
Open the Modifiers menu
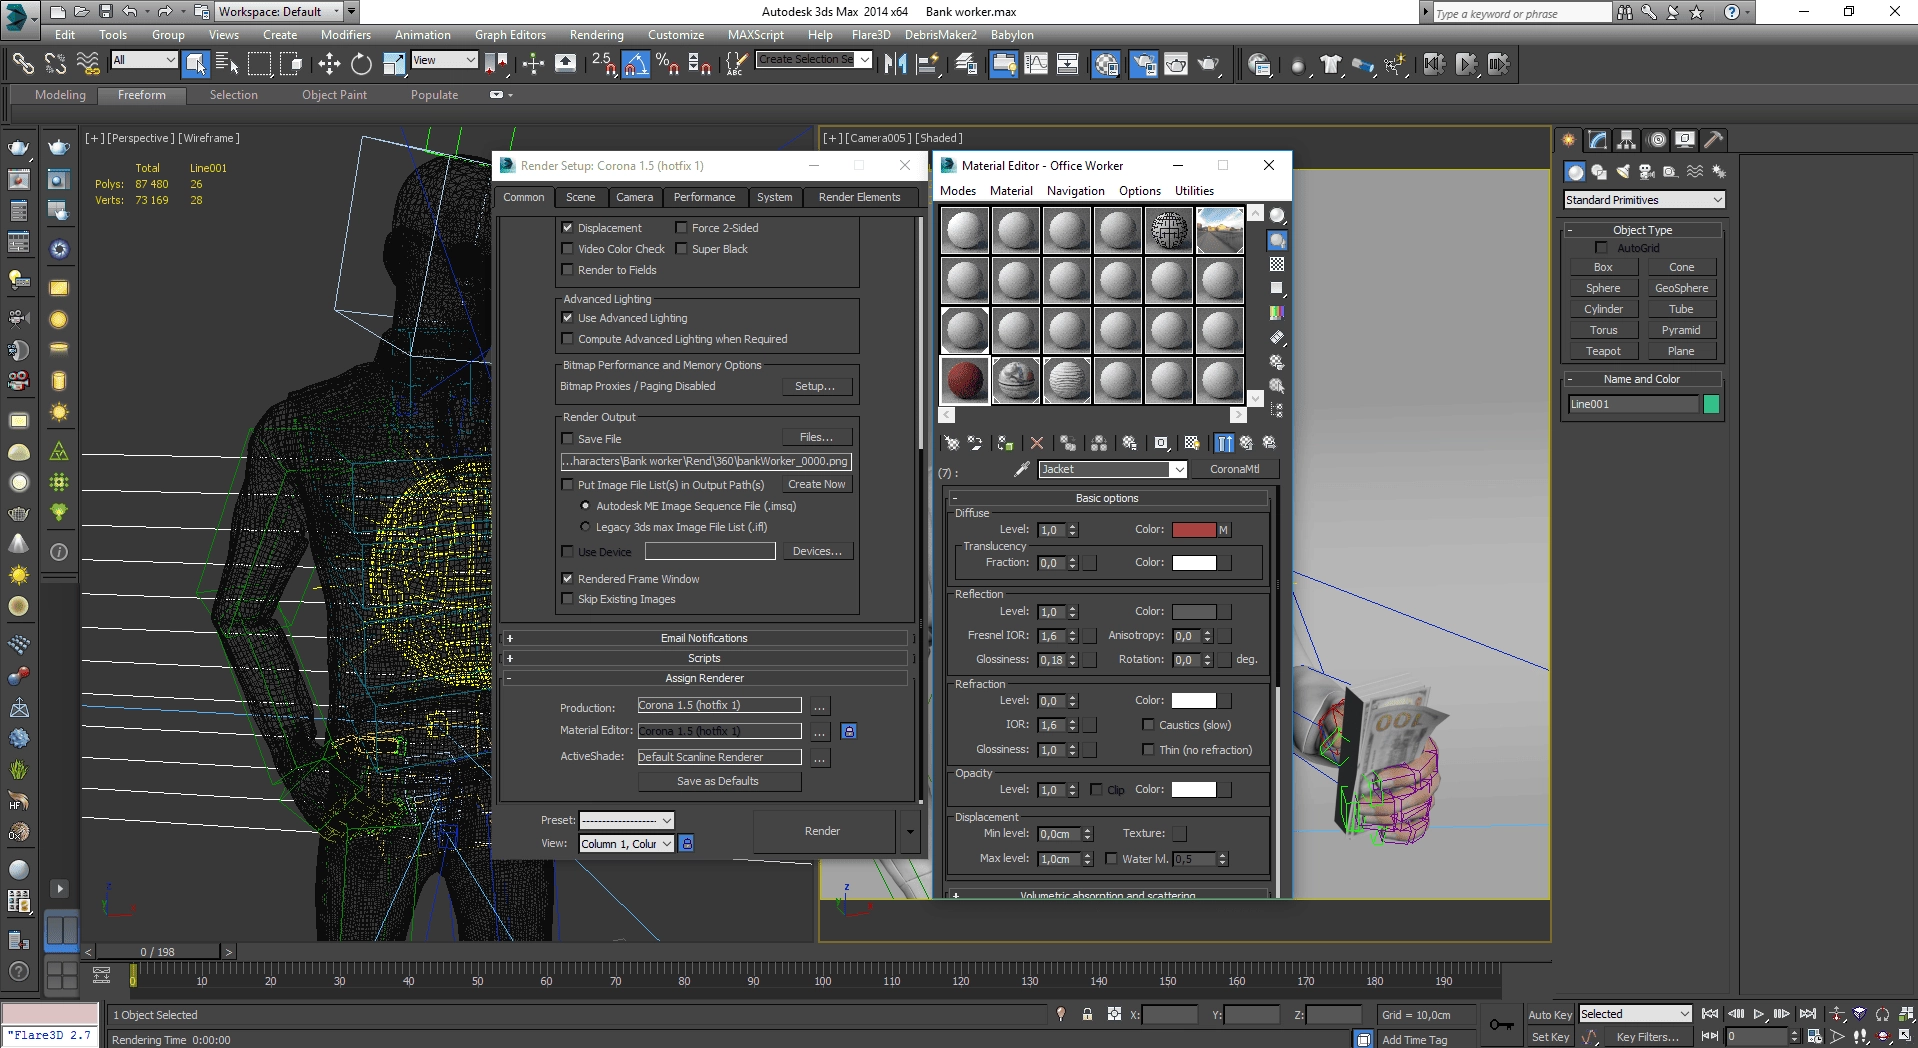tap(346, 35)
